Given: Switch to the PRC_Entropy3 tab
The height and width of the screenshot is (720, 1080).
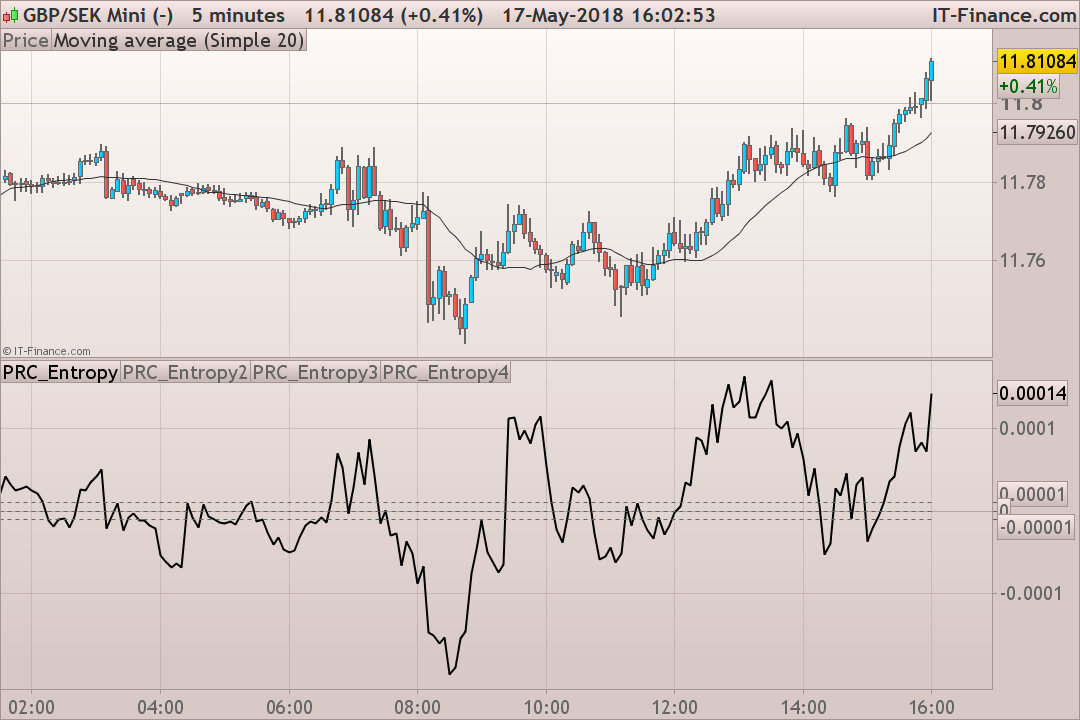Looking at the screenshot, I should pos(315,373).
